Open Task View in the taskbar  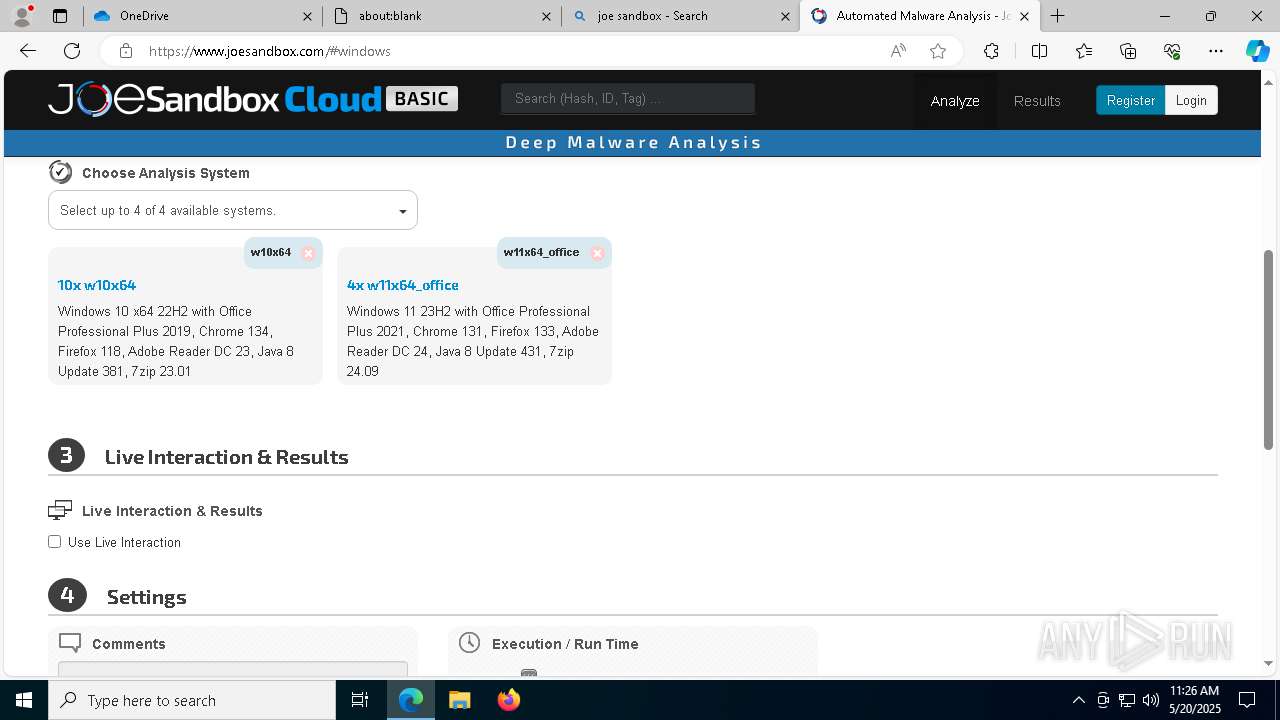pyautogui.click(x=360, y=700)
